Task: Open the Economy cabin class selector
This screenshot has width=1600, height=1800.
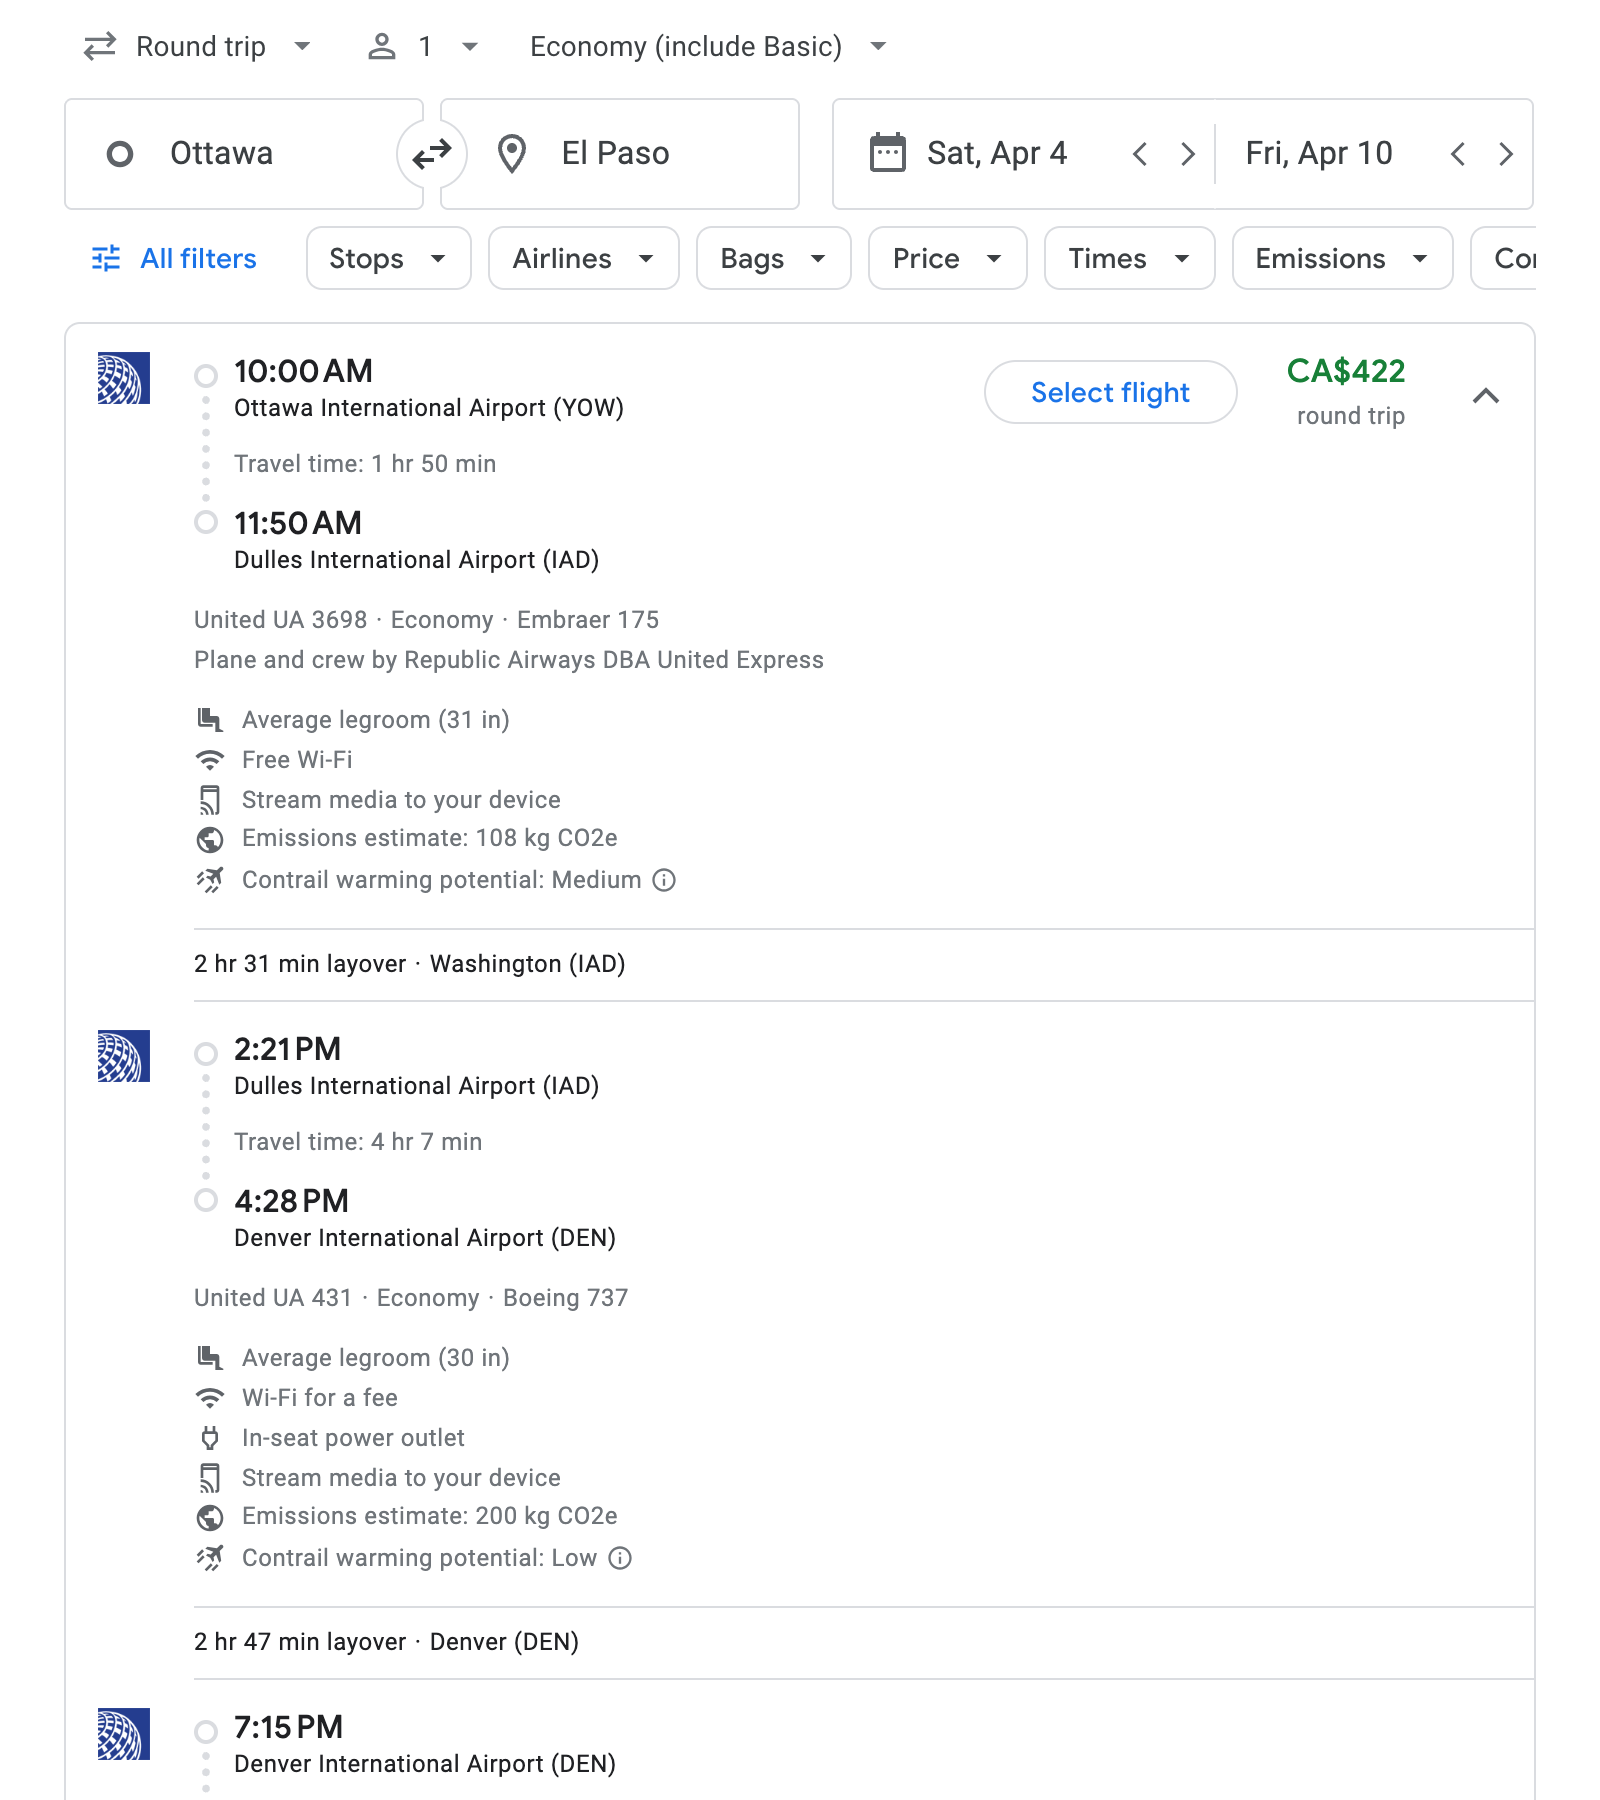Action: (704, 45)
